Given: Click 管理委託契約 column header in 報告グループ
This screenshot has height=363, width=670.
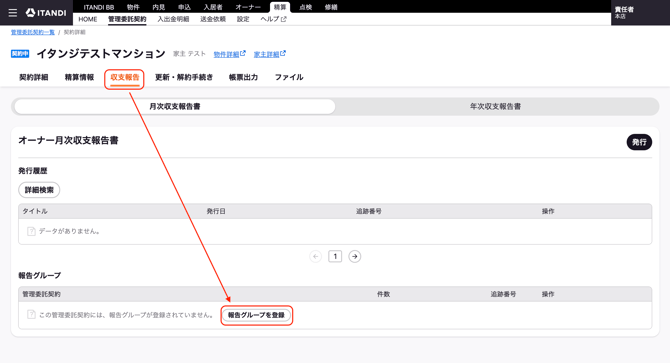Looking at the screenshot, I should pyautogui.click(x=41, y=294).
